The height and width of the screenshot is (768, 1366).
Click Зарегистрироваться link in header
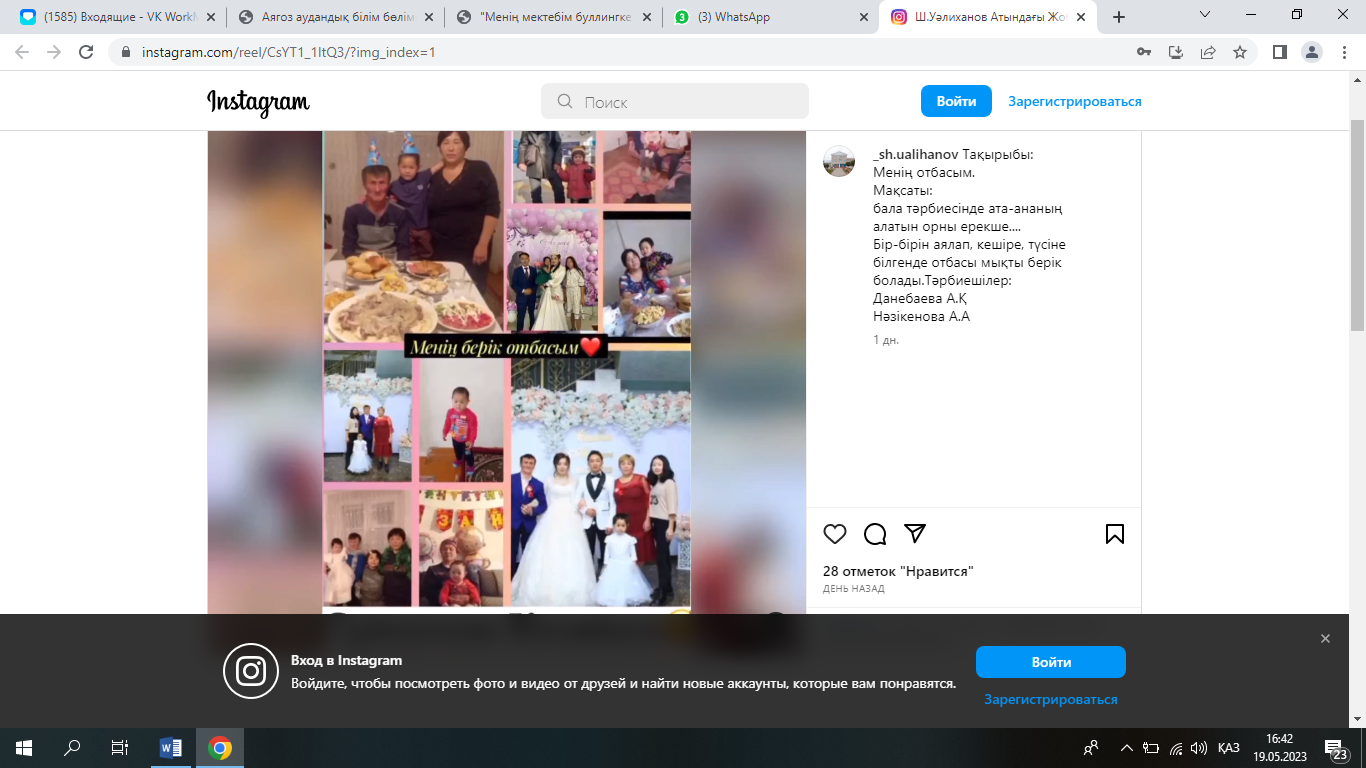pos(1074,101)
